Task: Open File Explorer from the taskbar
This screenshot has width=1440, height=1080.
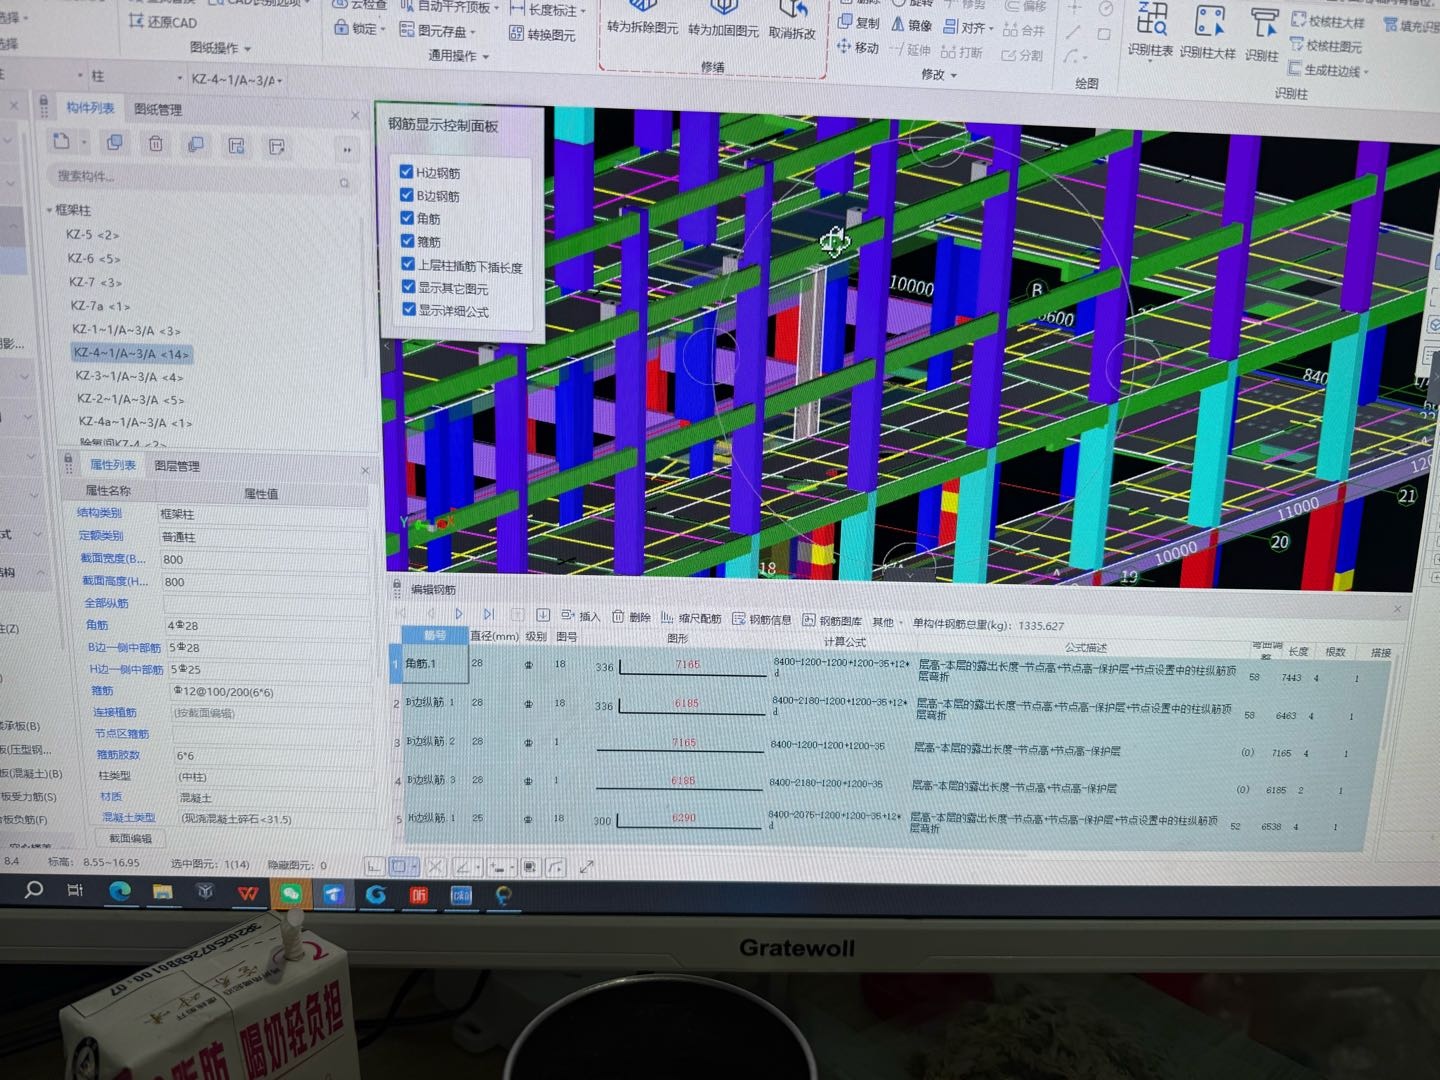Action: click(163, 892)
